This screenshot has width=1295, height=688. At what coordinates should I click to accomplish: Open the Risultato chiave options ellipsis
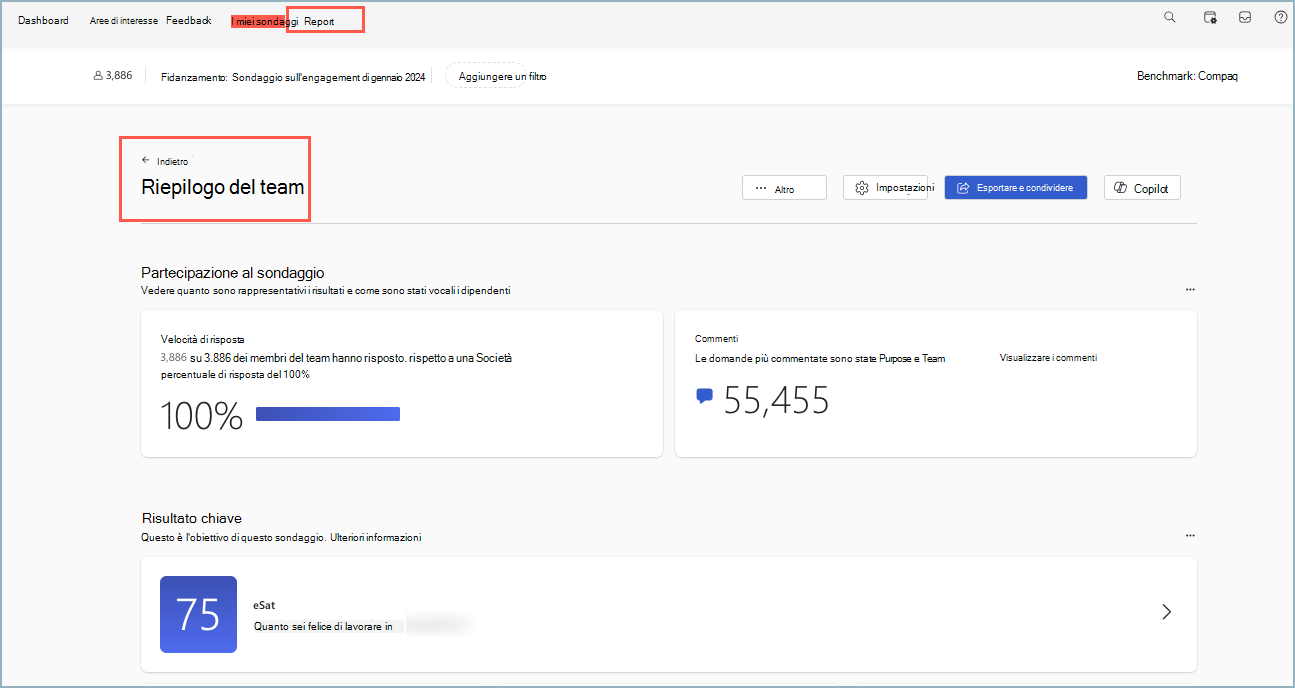click(1190, 535)
